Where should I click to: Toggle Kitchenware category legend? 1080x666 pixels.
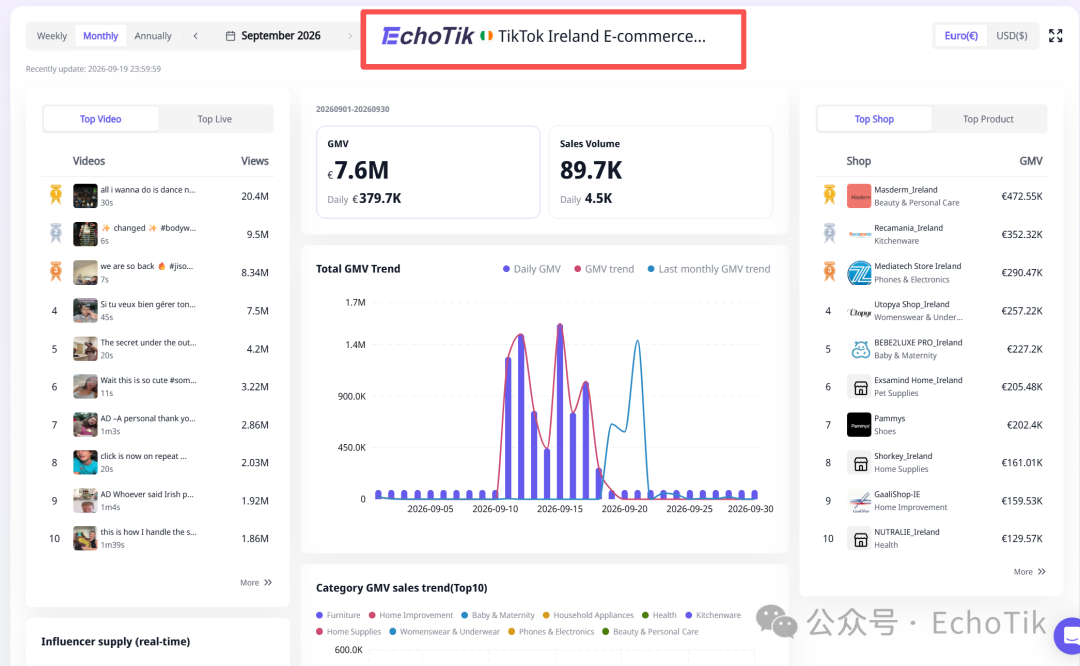tap(713, 615)
